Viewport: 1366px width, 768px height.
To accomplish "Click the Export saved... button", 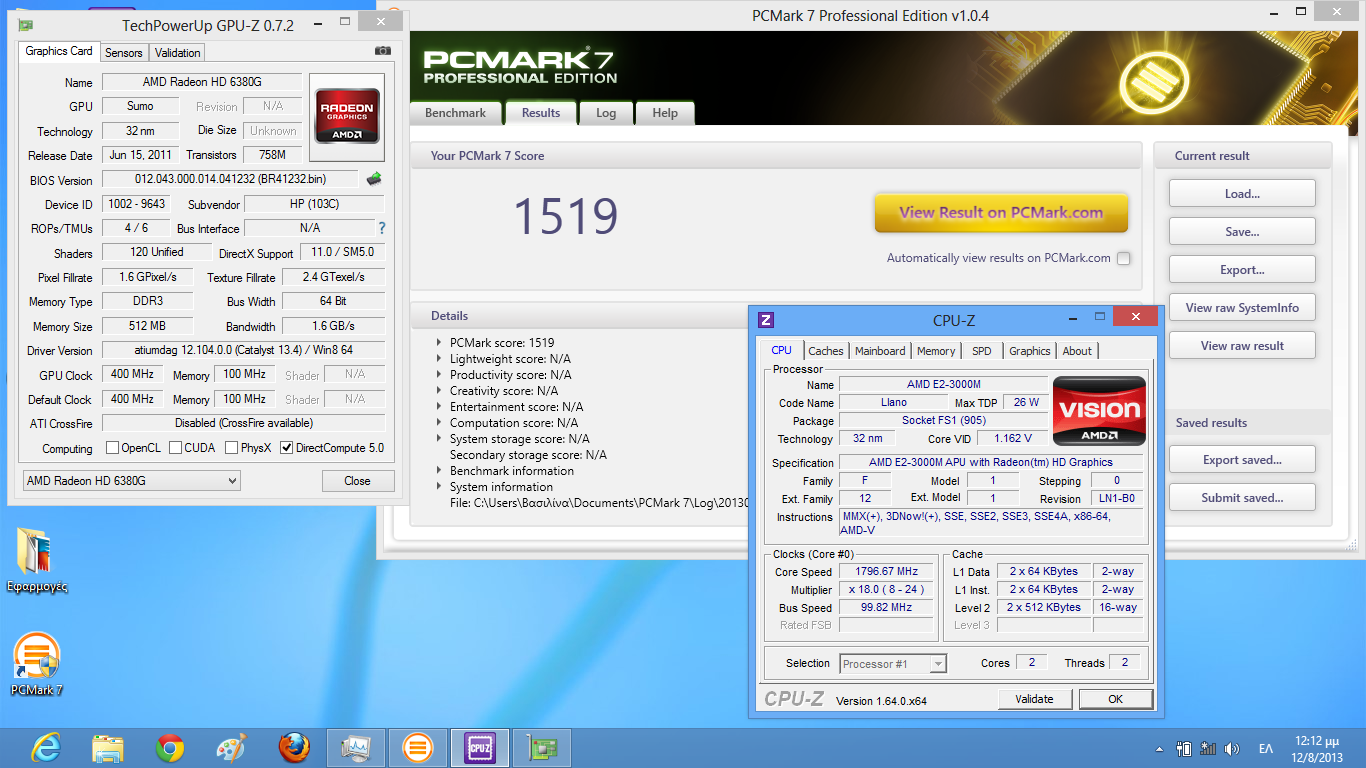I will [x=1242, y=460].
